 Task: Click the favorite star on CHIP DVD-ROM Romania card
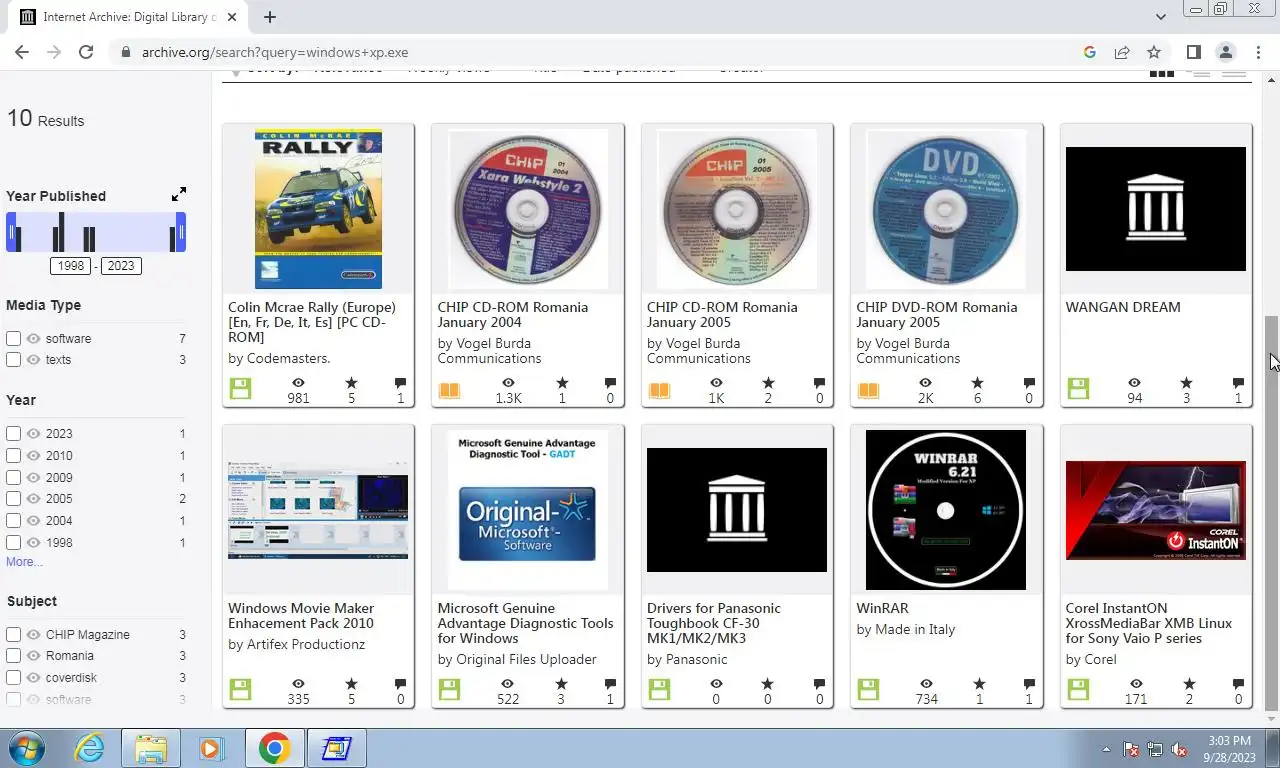[977, 383]
